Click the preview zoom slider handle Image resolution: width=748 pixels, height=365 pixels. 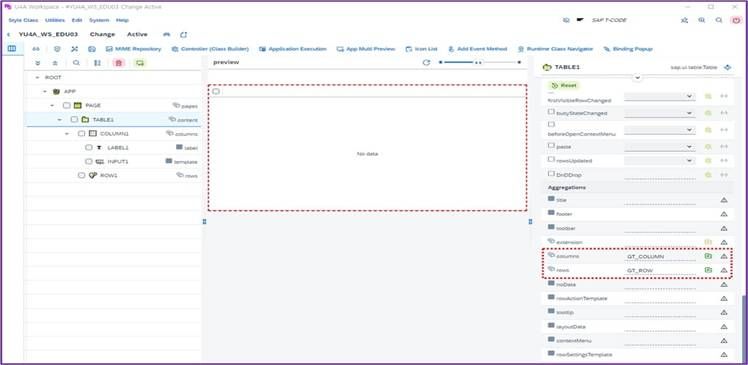(x=478, y=63)
